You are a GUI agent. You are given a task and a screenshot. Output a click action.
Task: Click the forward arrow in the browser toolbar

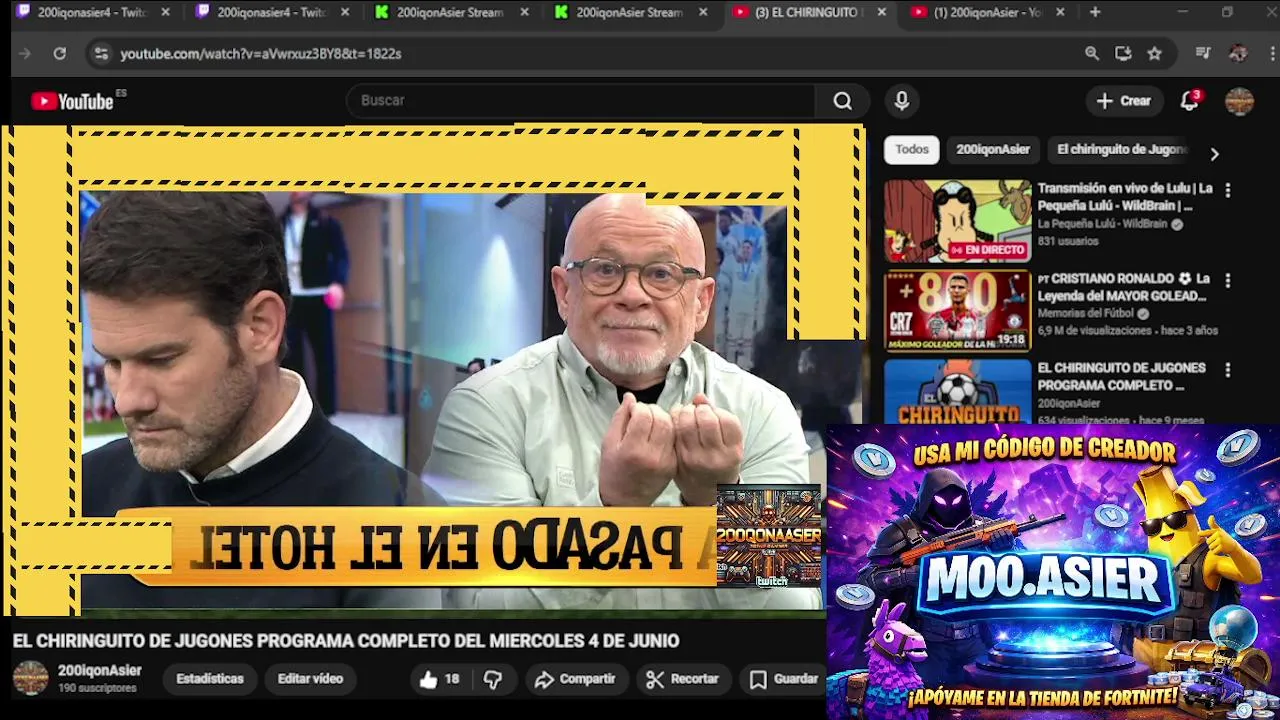pos(25,54)
